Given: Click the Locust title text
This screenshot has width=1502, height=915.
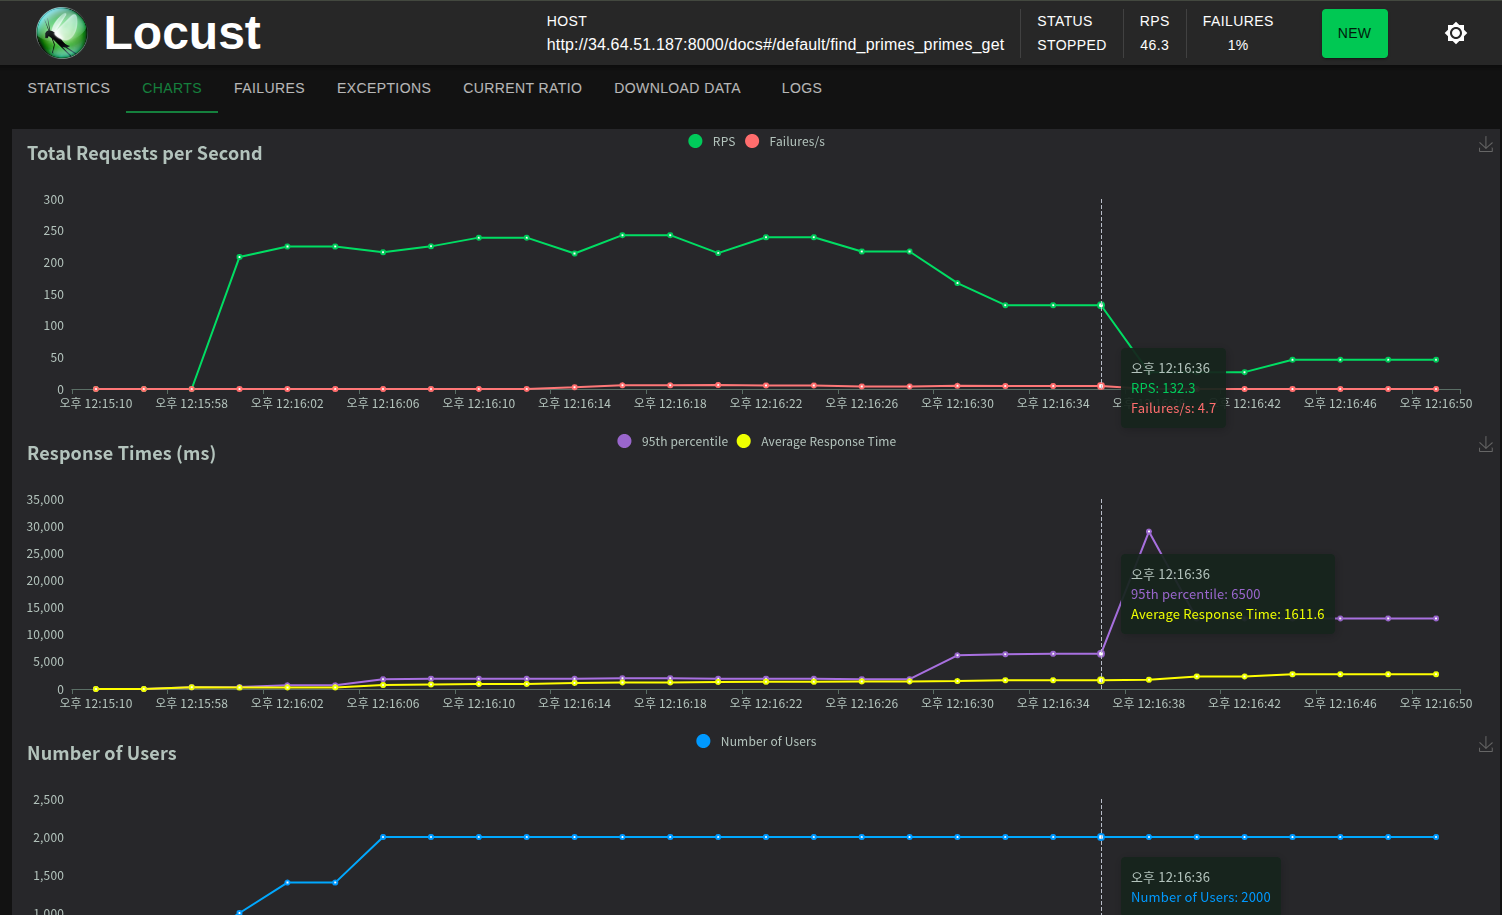Looking at the screenshot, I should click(183, 33).
